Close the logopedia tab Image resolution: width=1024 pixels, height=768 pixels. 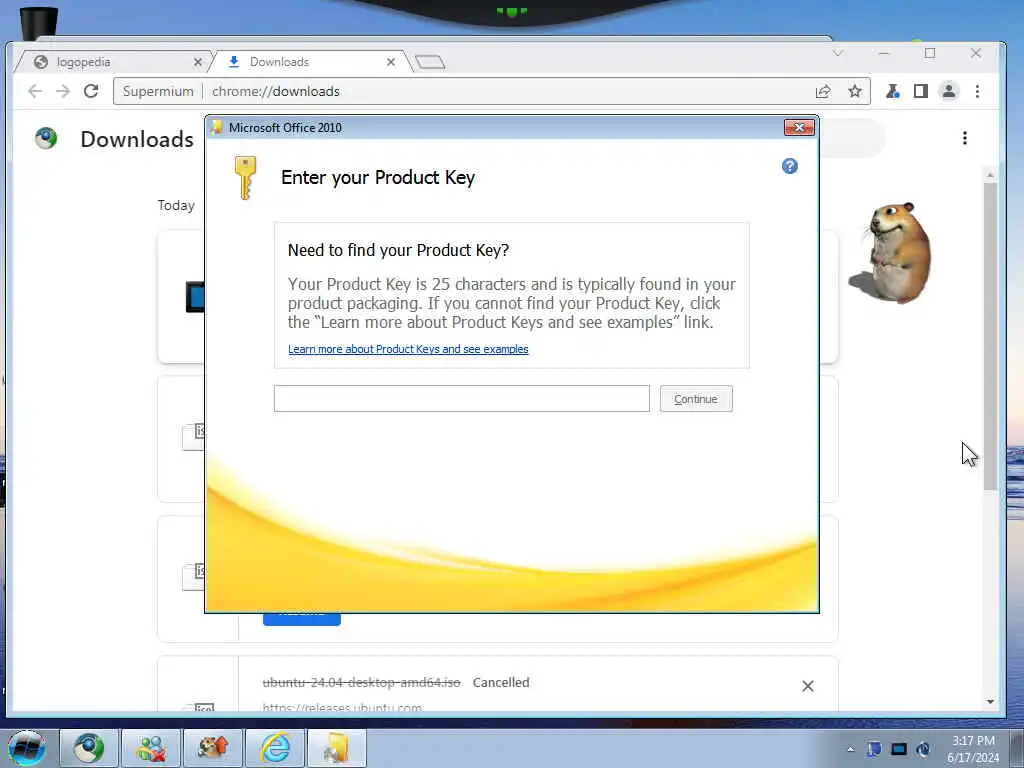pos(198,62)
